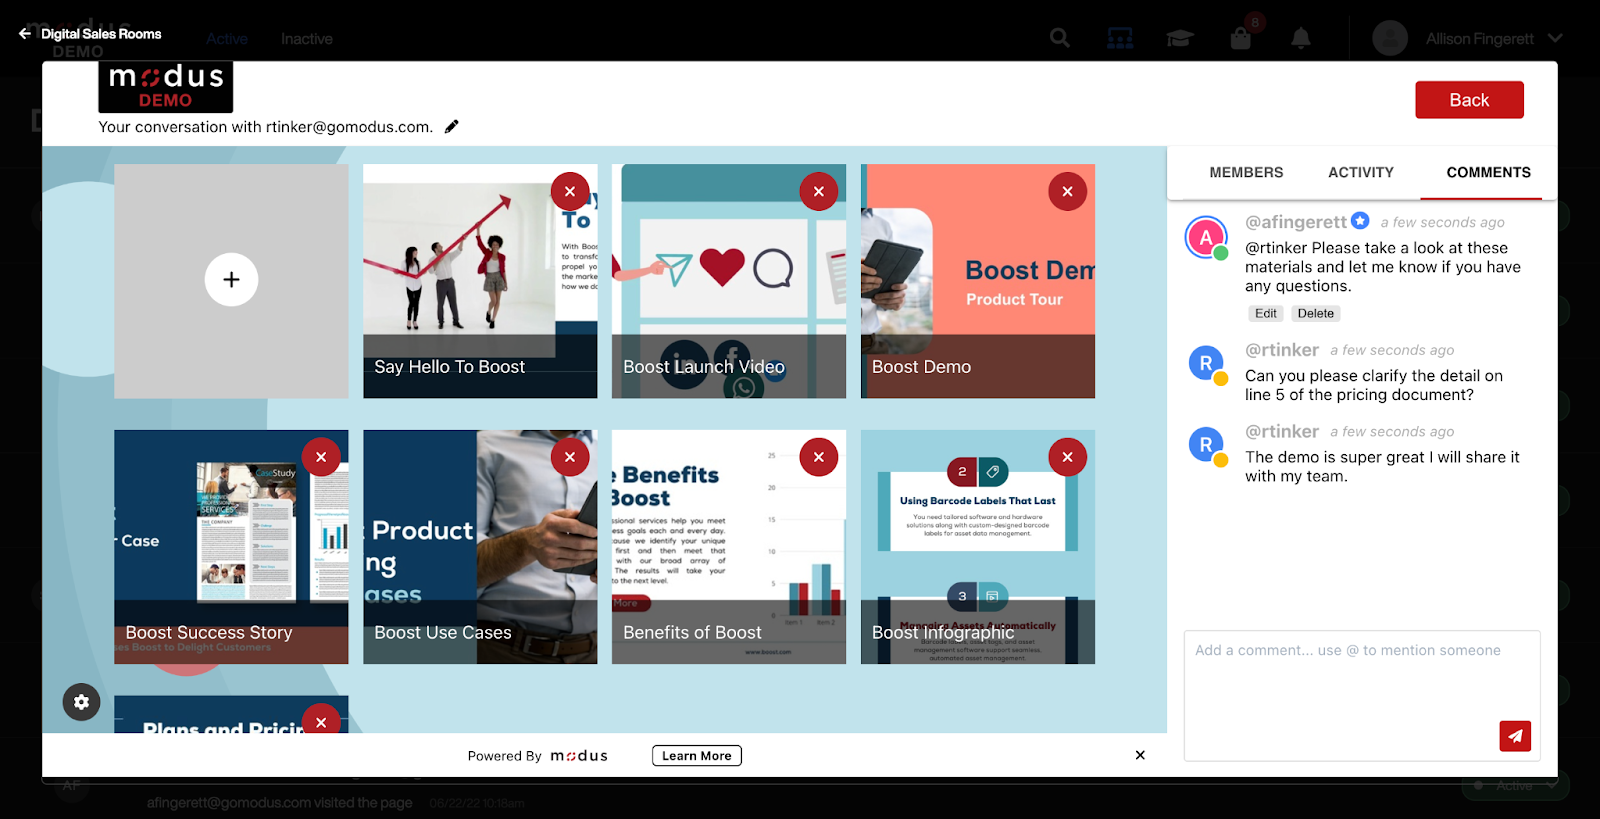Send comment with paper plane icon
The height and width of the screenshot is (819, 1600).
(x=1515, y=736)
